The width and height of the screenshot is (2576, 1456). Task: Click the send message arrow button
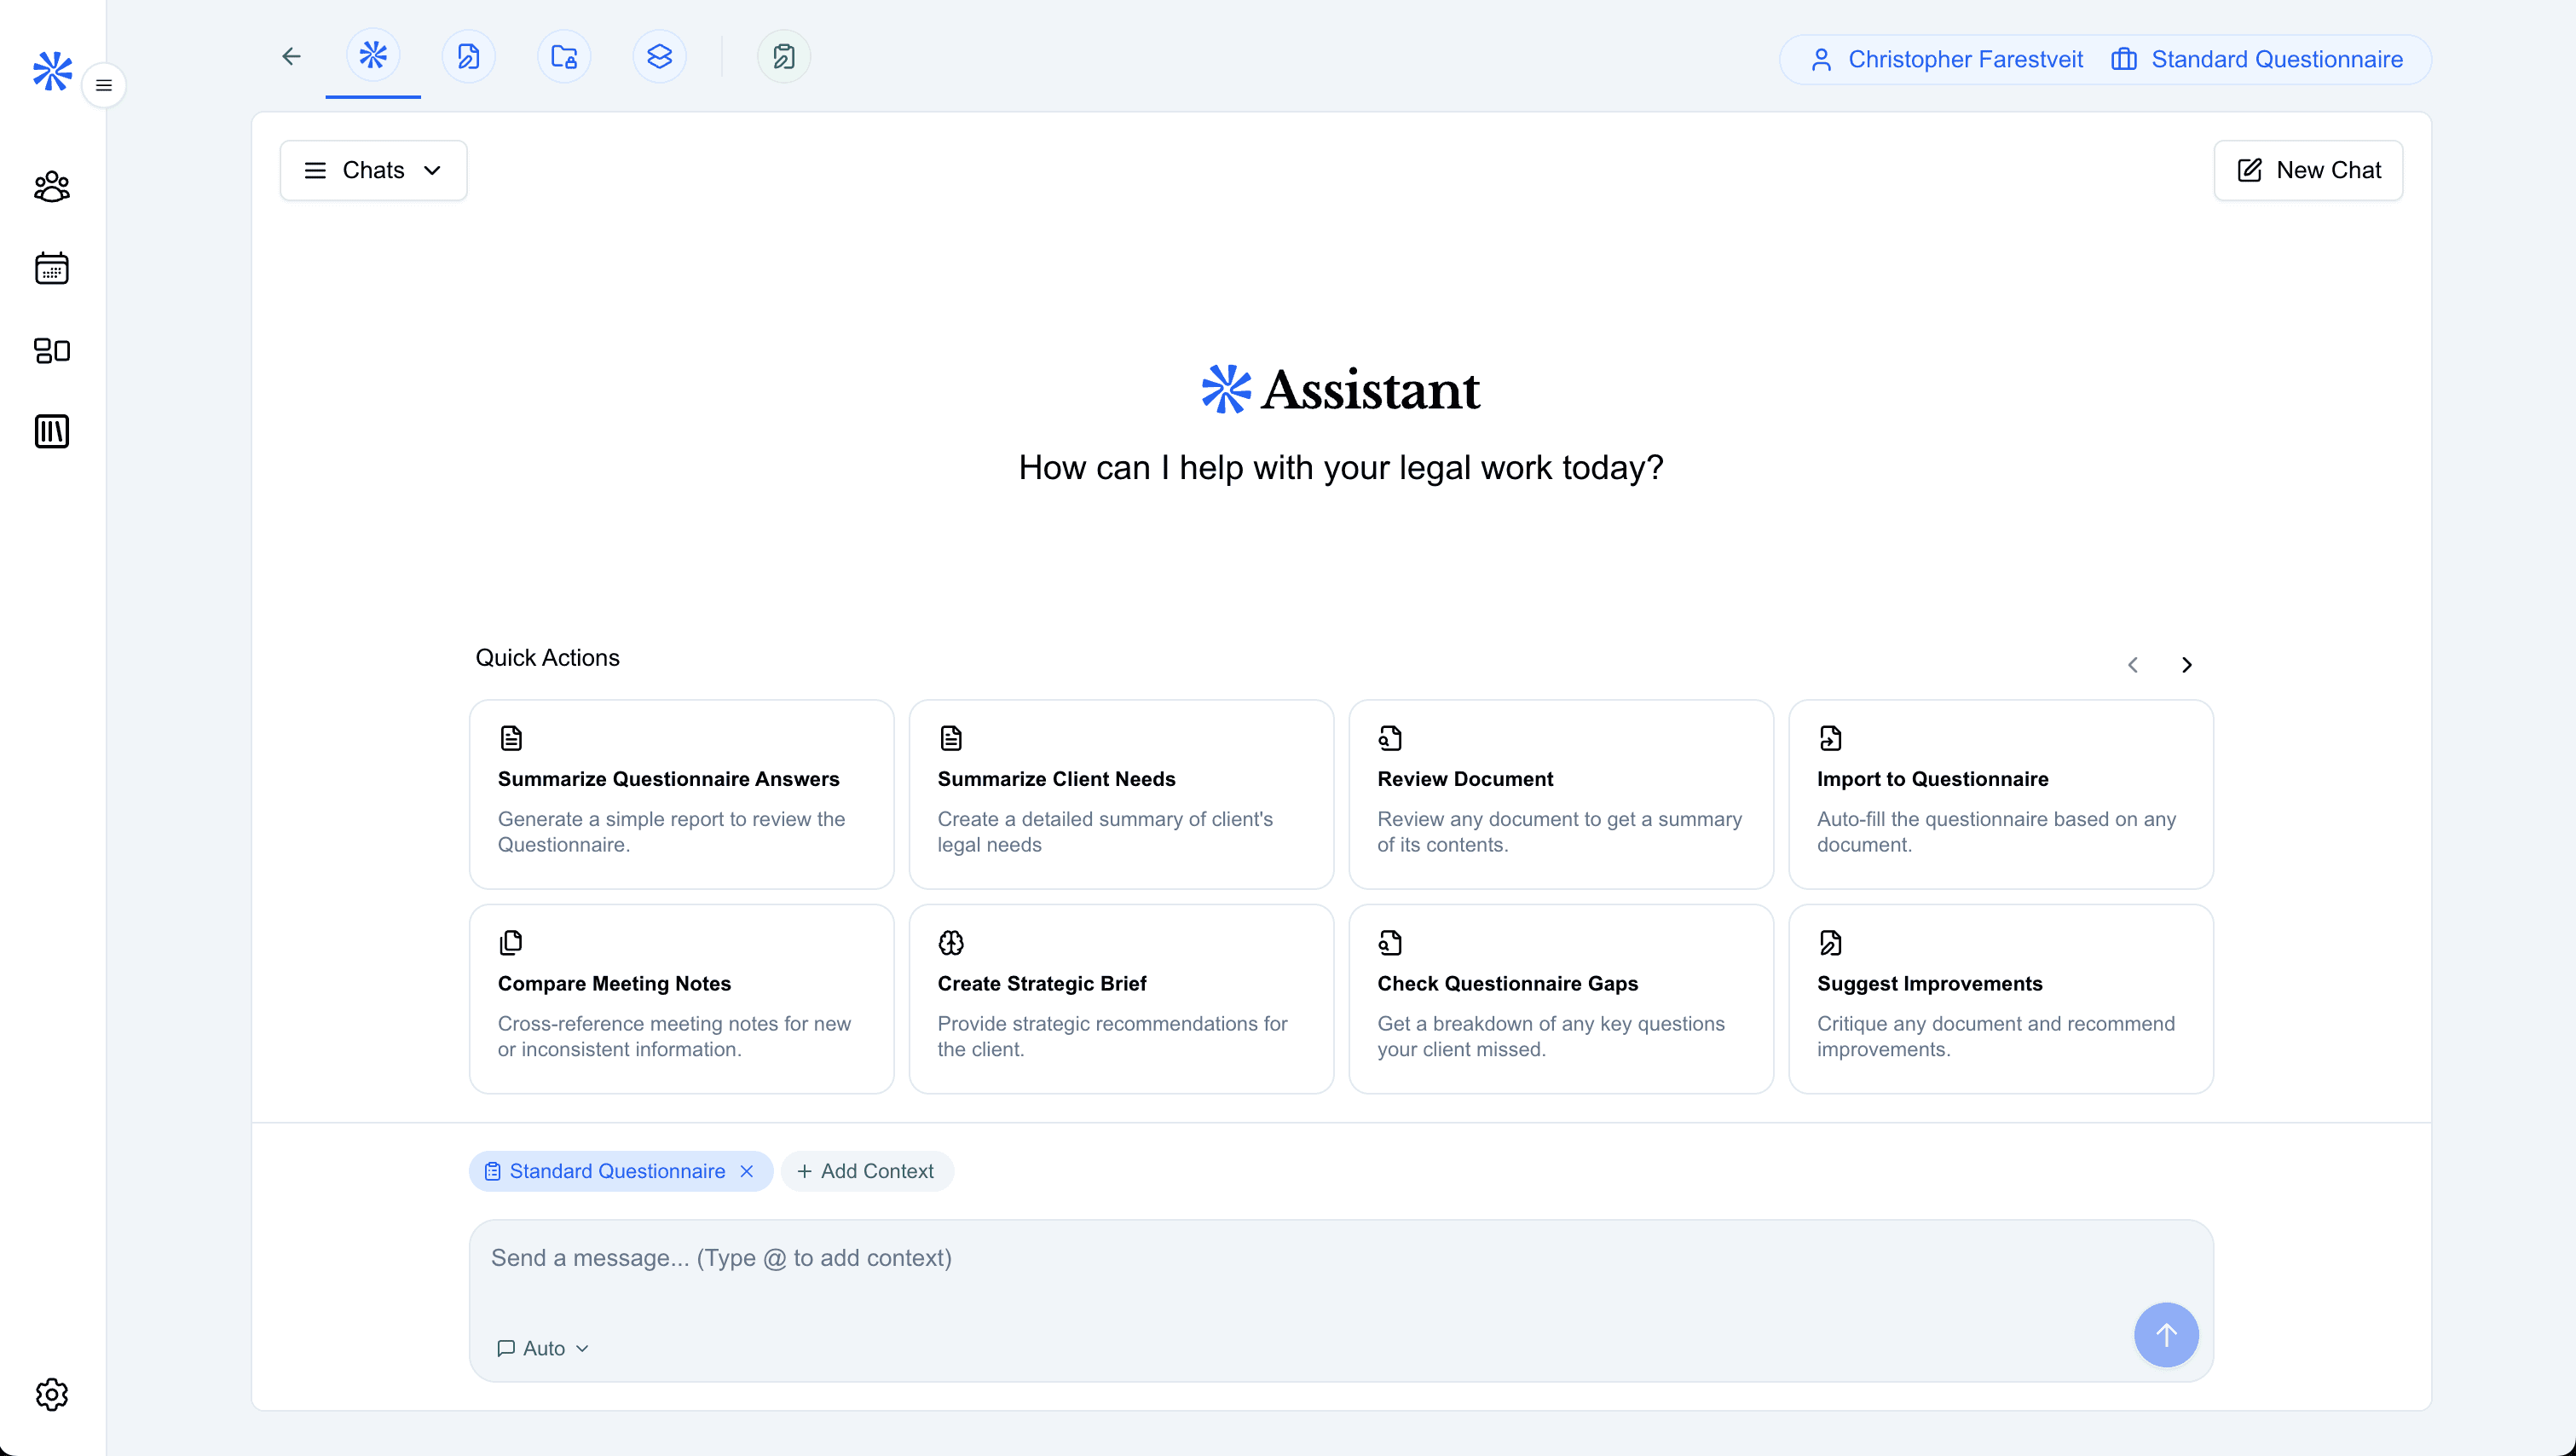click(x=2165, y=1334)
